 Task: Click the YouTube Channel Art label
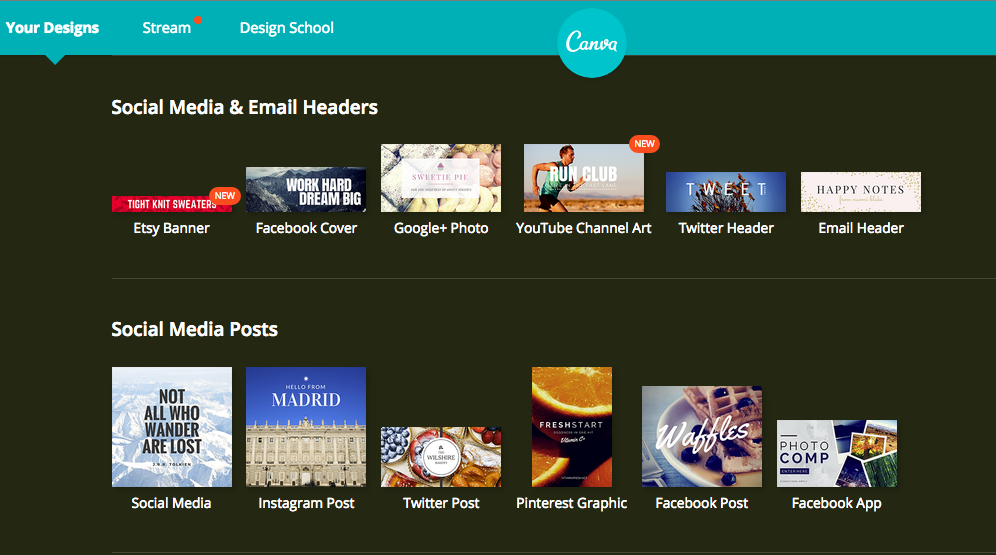point(584,228)
